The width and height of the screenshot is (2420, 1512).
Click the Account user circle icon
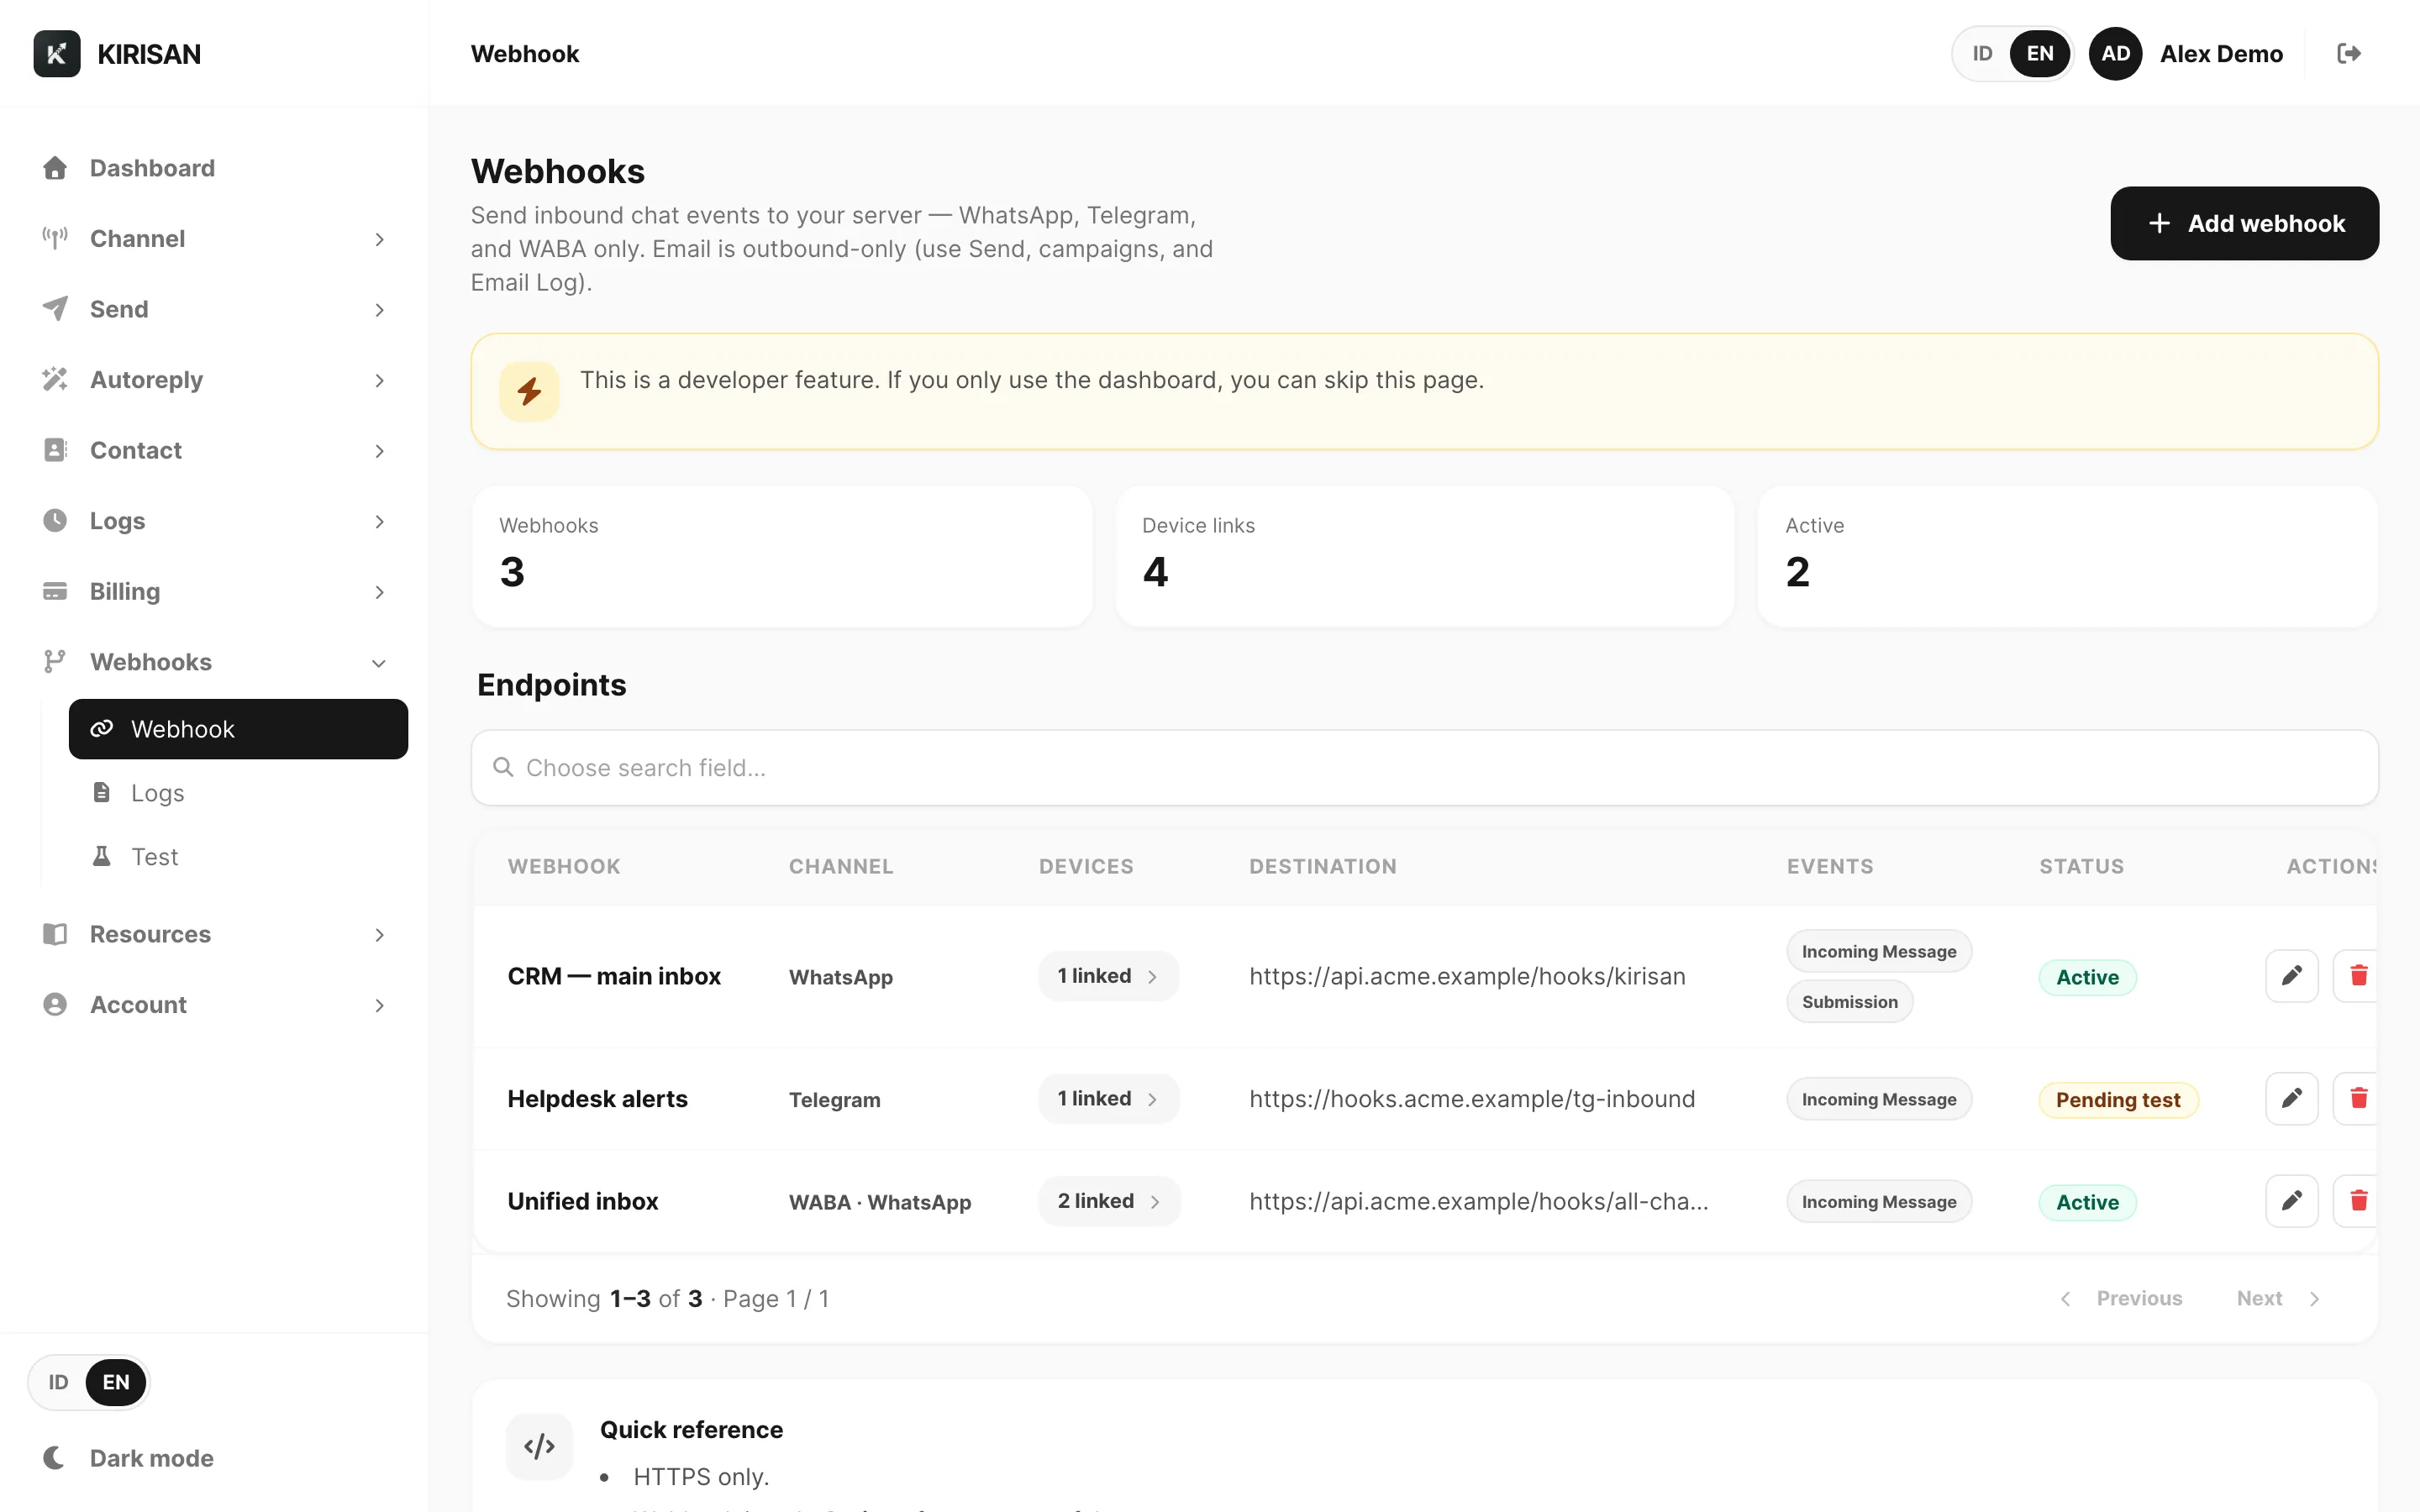(x=55, y=1004)
